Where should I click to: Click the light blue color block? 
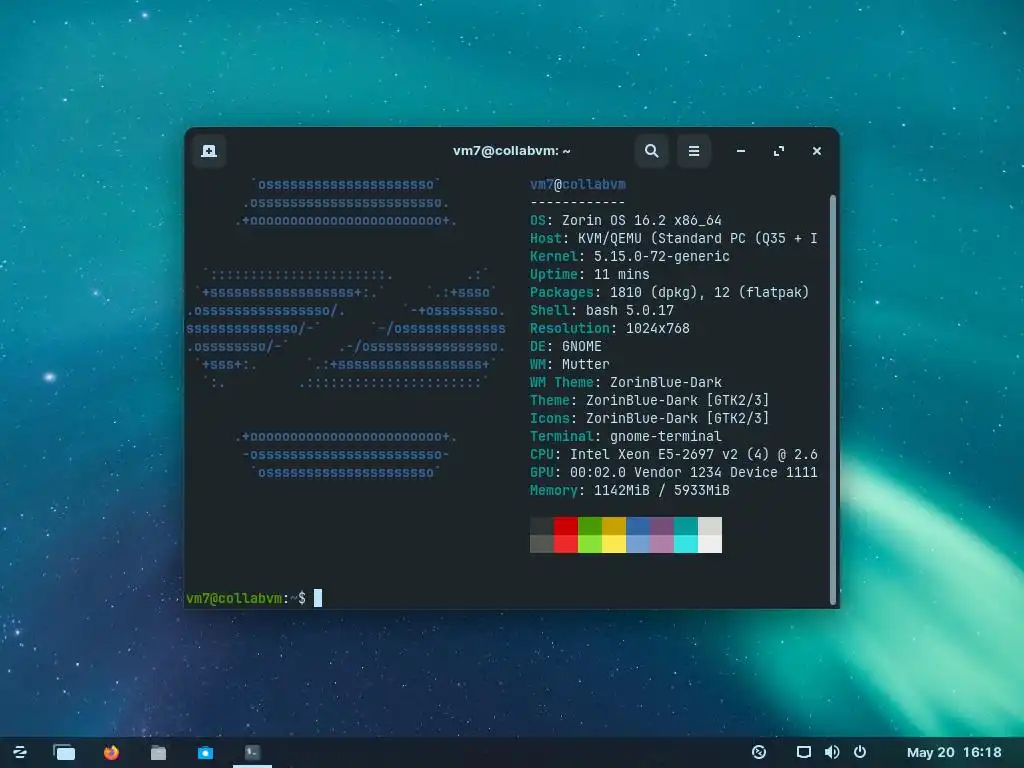(x=638, y=544)
